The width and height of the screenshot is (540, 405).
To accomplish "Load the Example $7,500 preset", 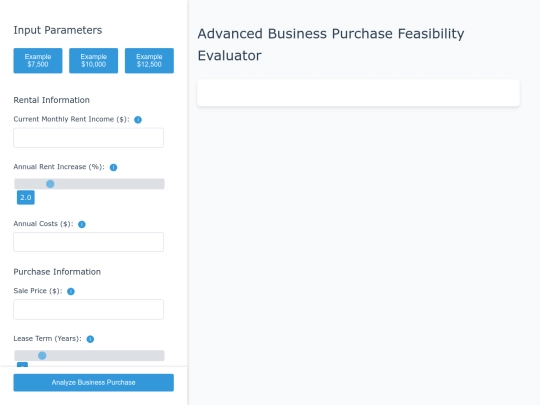I will coord(38,61).
